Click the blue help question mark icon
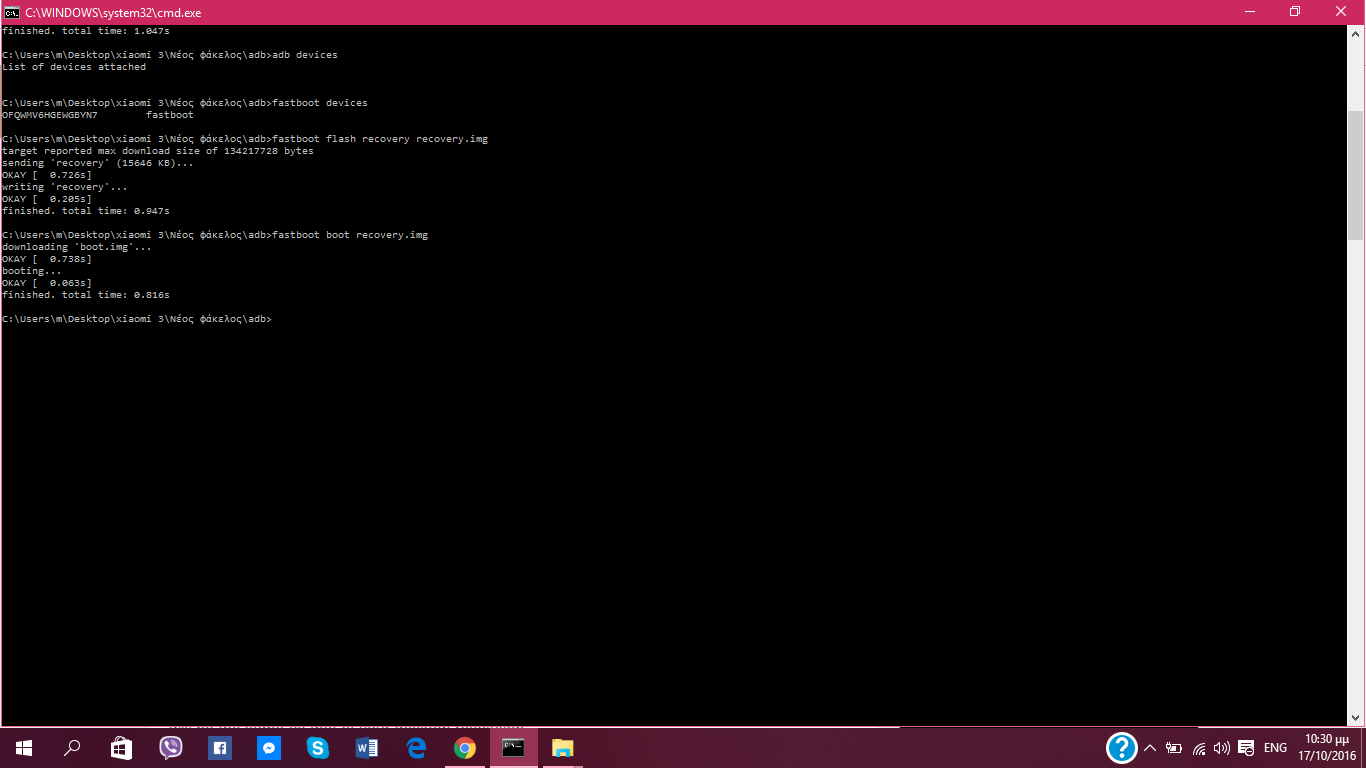Viewport: 1366px width, 768px height. (1122, 747)
